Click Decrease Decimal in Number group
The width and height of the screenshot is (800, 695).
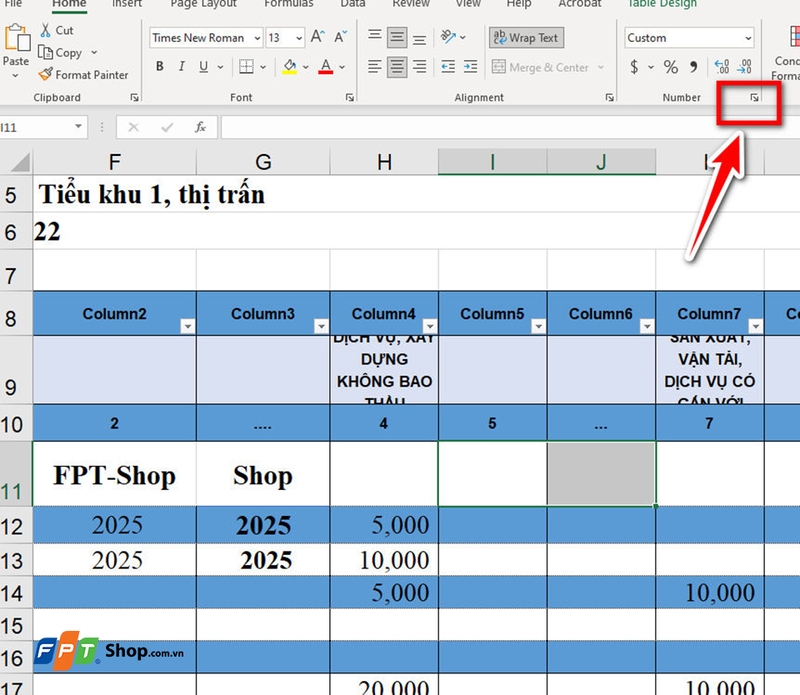click(743, 66)
